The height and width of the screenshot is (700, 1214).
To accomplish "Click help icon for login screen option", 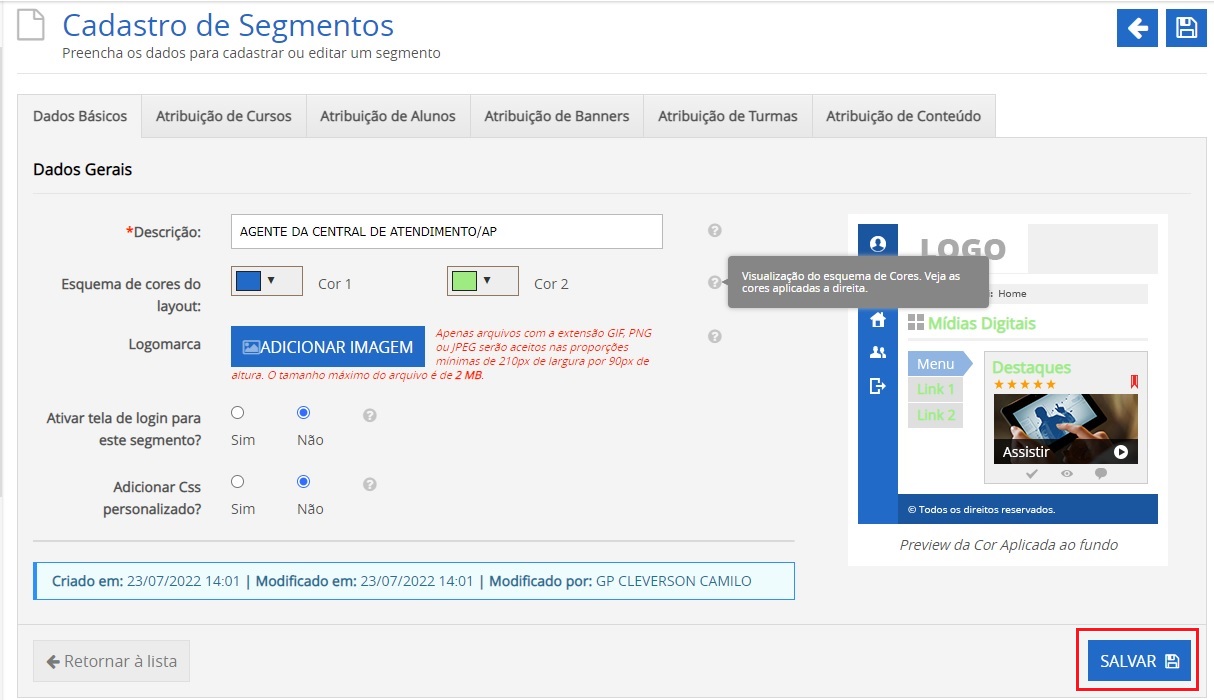I will coord(370,415).
